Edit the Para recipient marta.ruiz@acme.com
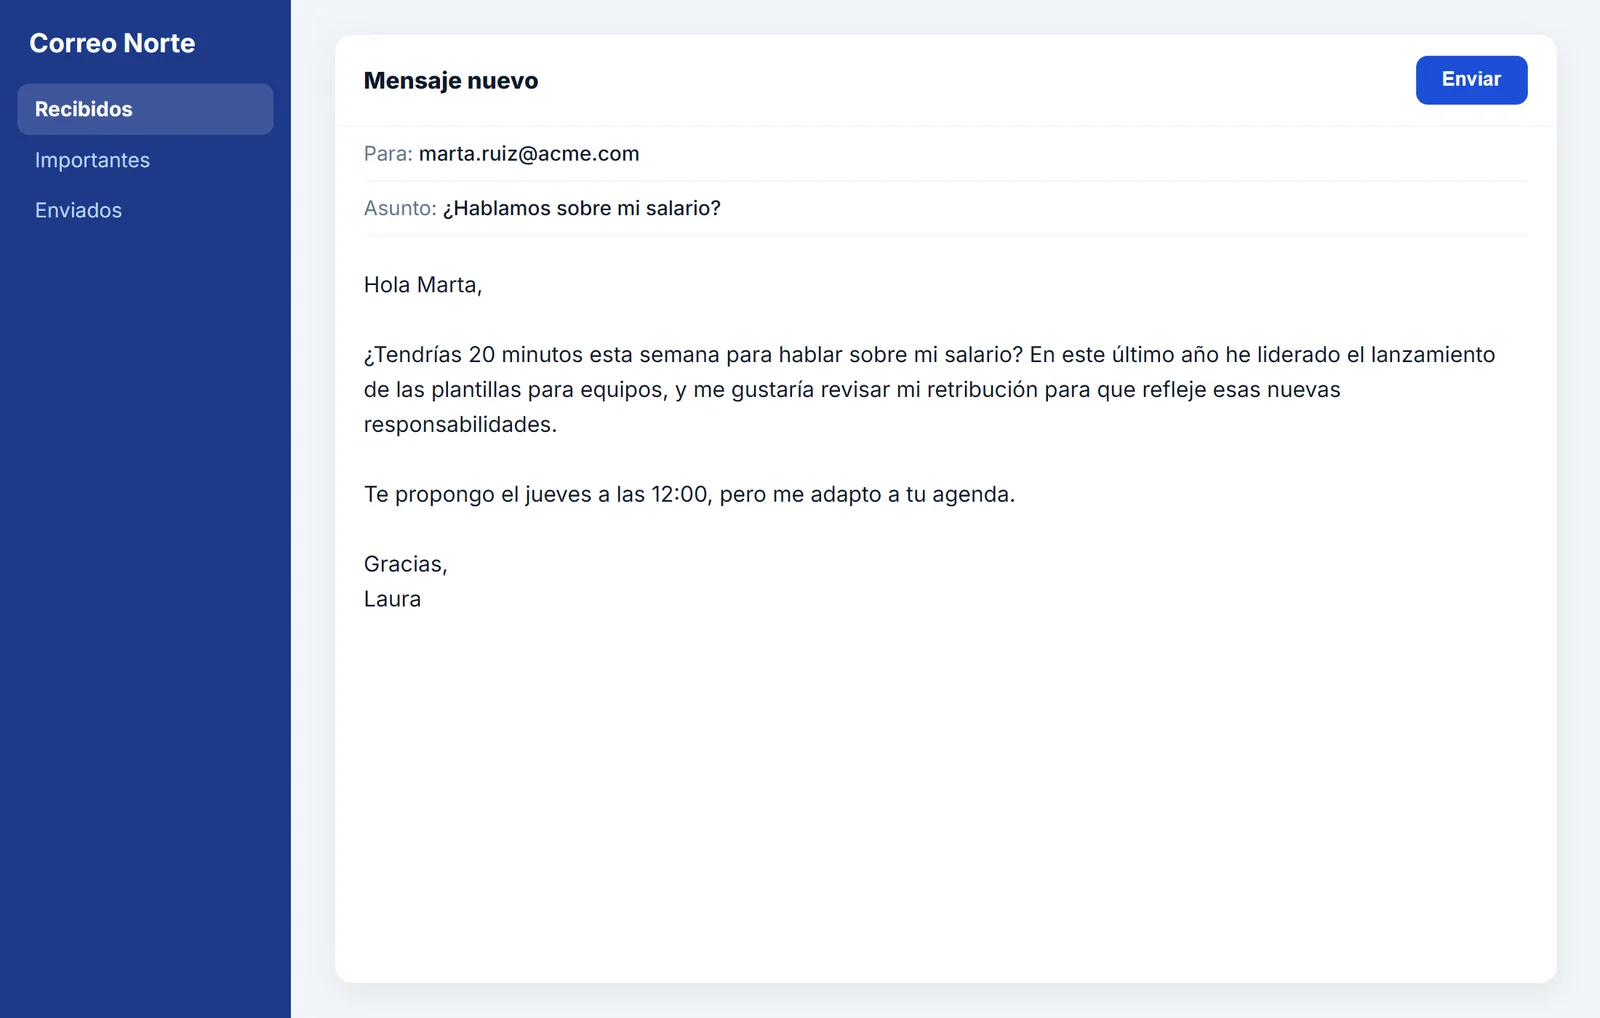The image size is (1600, 1018). point(528,154)
